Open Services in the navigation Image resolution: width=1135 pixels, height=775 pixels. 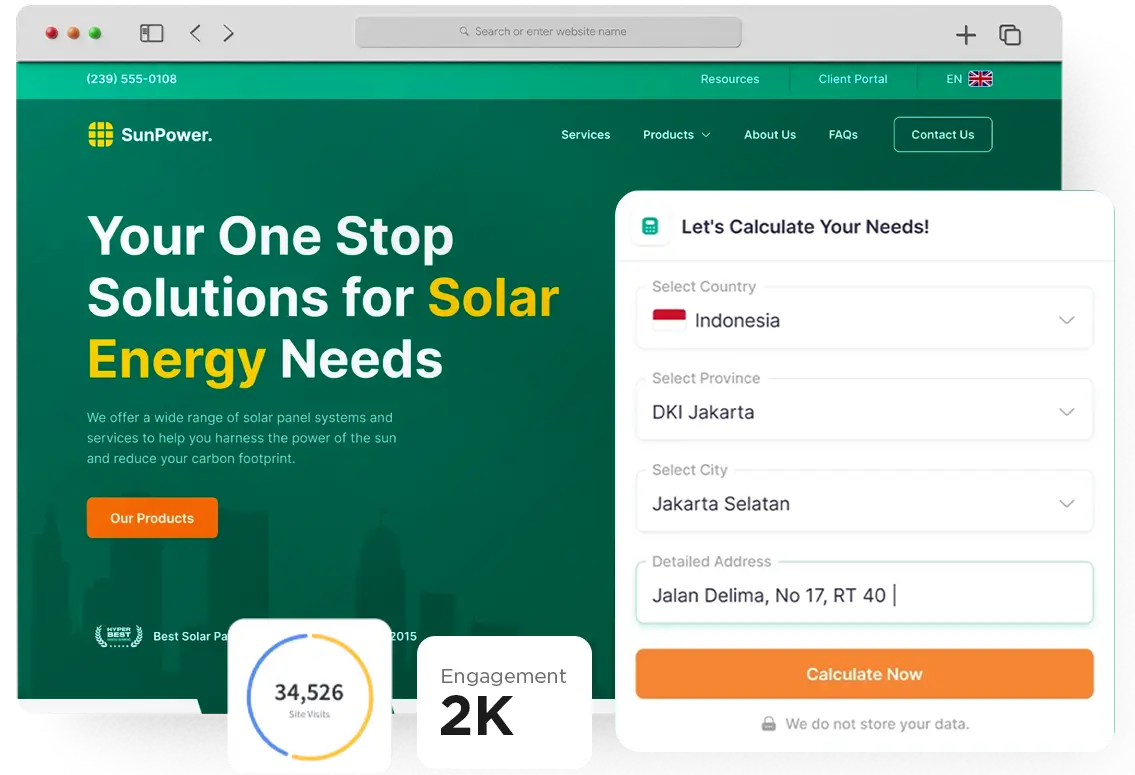(586, 135)
